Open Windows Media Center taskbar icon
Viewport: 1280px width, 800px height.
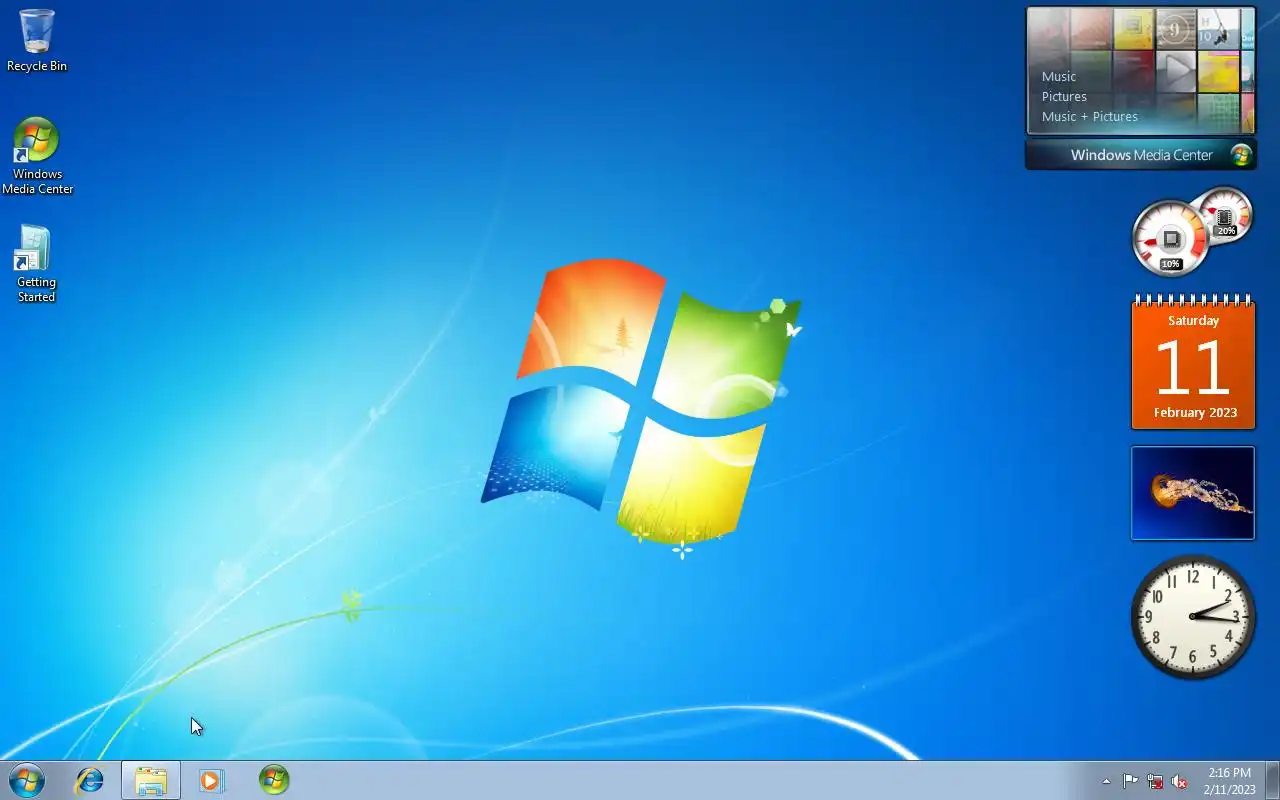click(x=274, y=780)
